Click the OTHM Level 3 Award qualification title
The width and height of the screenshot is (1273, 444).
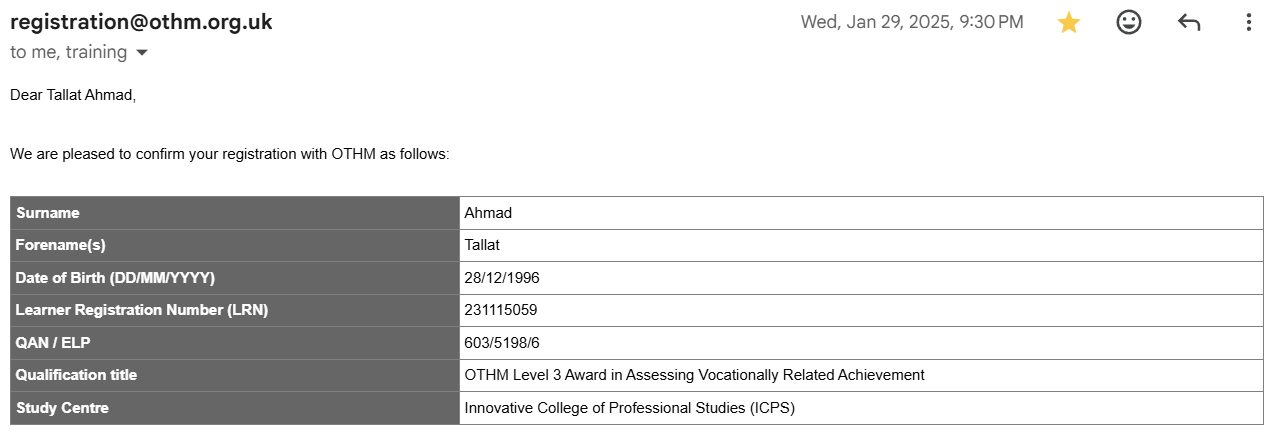[695, 375]
